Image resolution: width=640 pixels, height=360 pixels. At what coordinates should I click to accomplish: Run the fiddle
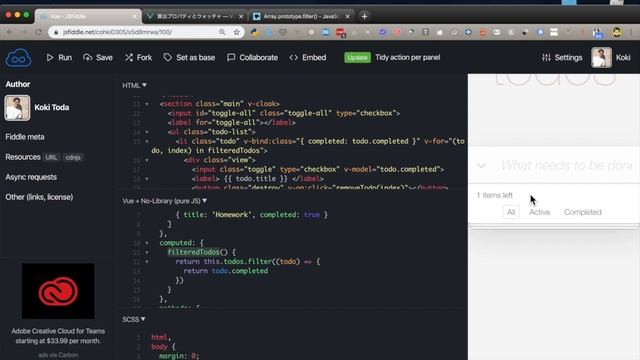[59, 58]
